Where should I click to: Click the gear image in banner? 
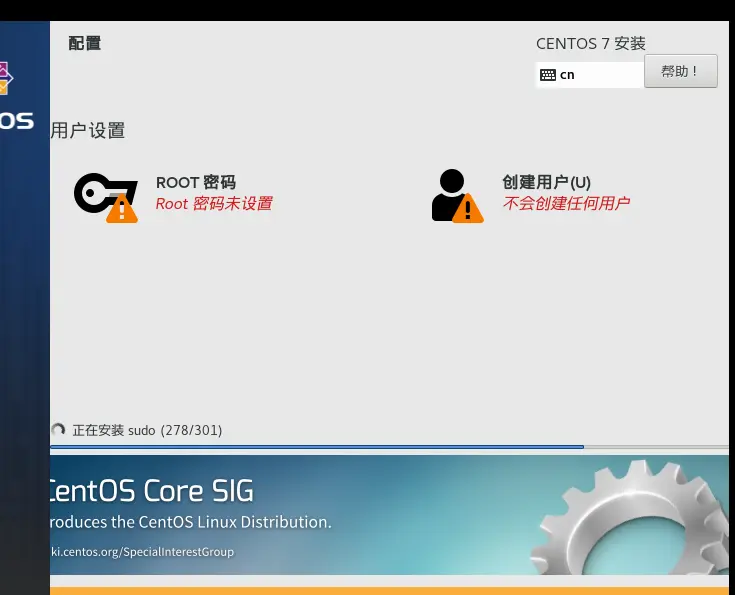click(x=630, y=517)
